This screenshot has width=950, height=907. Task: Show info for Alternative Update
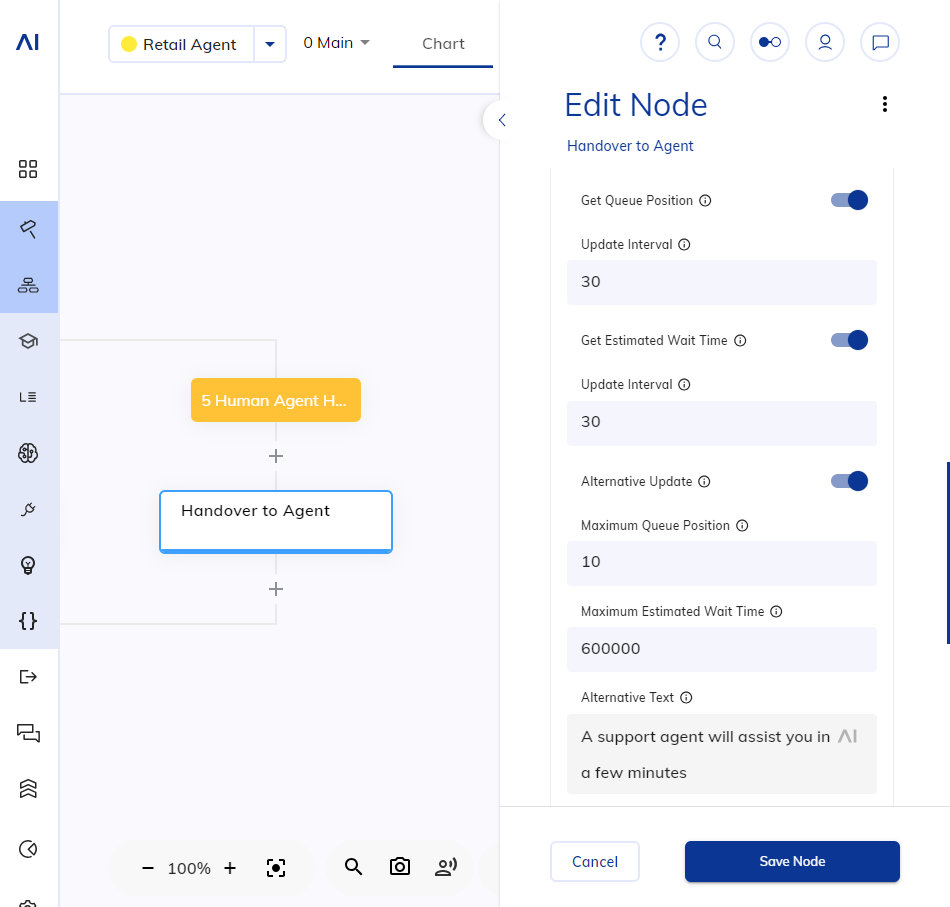point(704,482)
